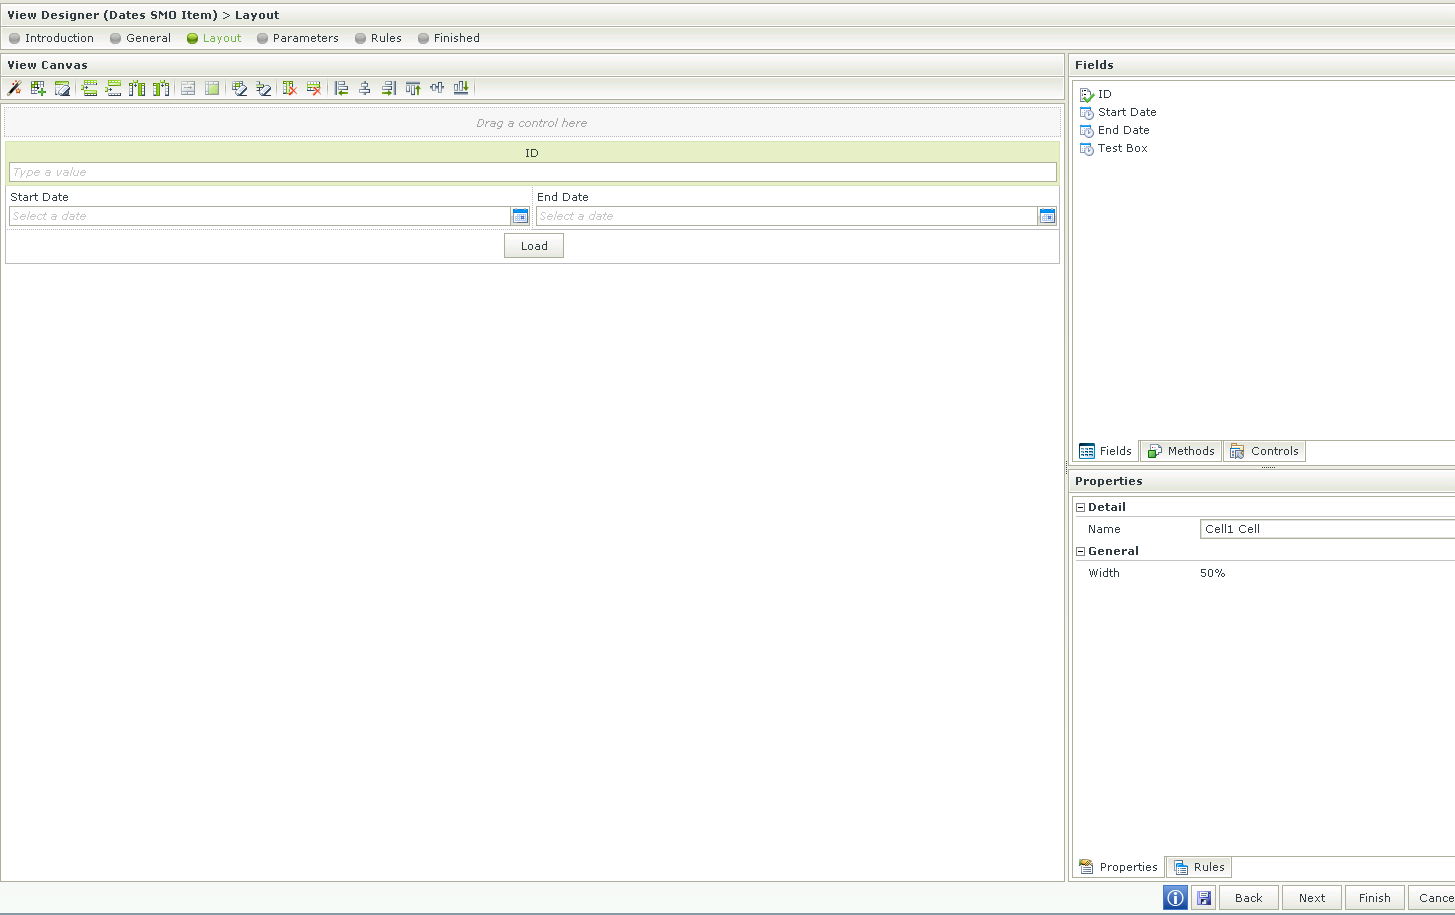Go to the Parameters wizard step
This screenshot has height=915, width=1455.
(298, 38)
